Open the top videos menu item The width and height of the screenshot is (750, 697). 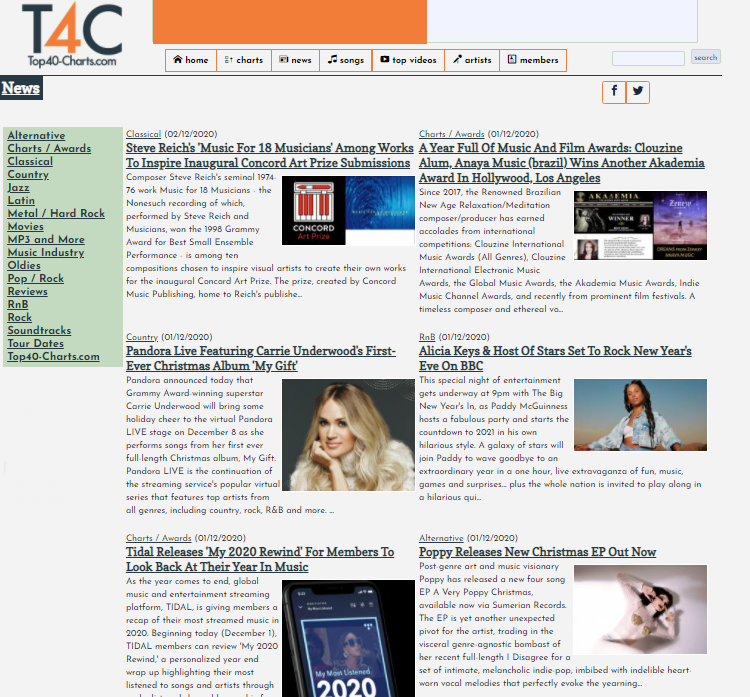tap(408, 60)
